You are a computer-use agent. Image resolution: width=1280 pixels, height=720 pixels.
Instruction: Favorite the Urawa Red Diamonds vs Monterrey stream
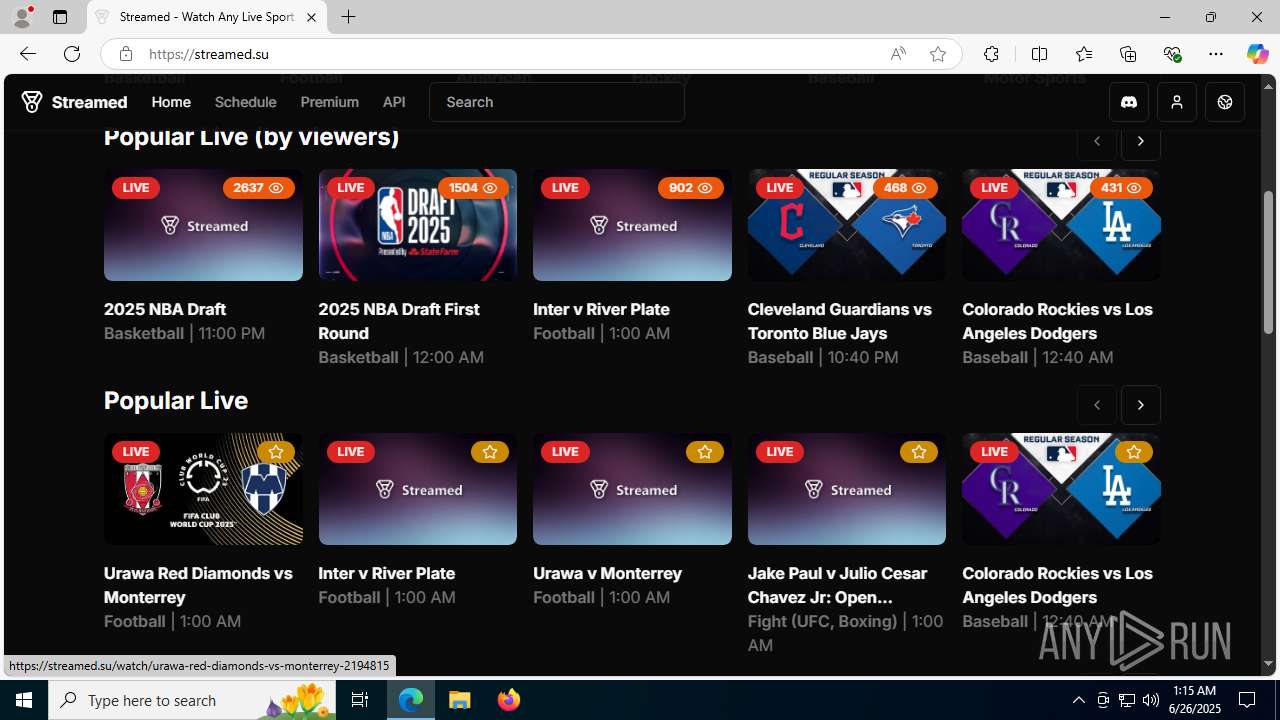[276, 452]
